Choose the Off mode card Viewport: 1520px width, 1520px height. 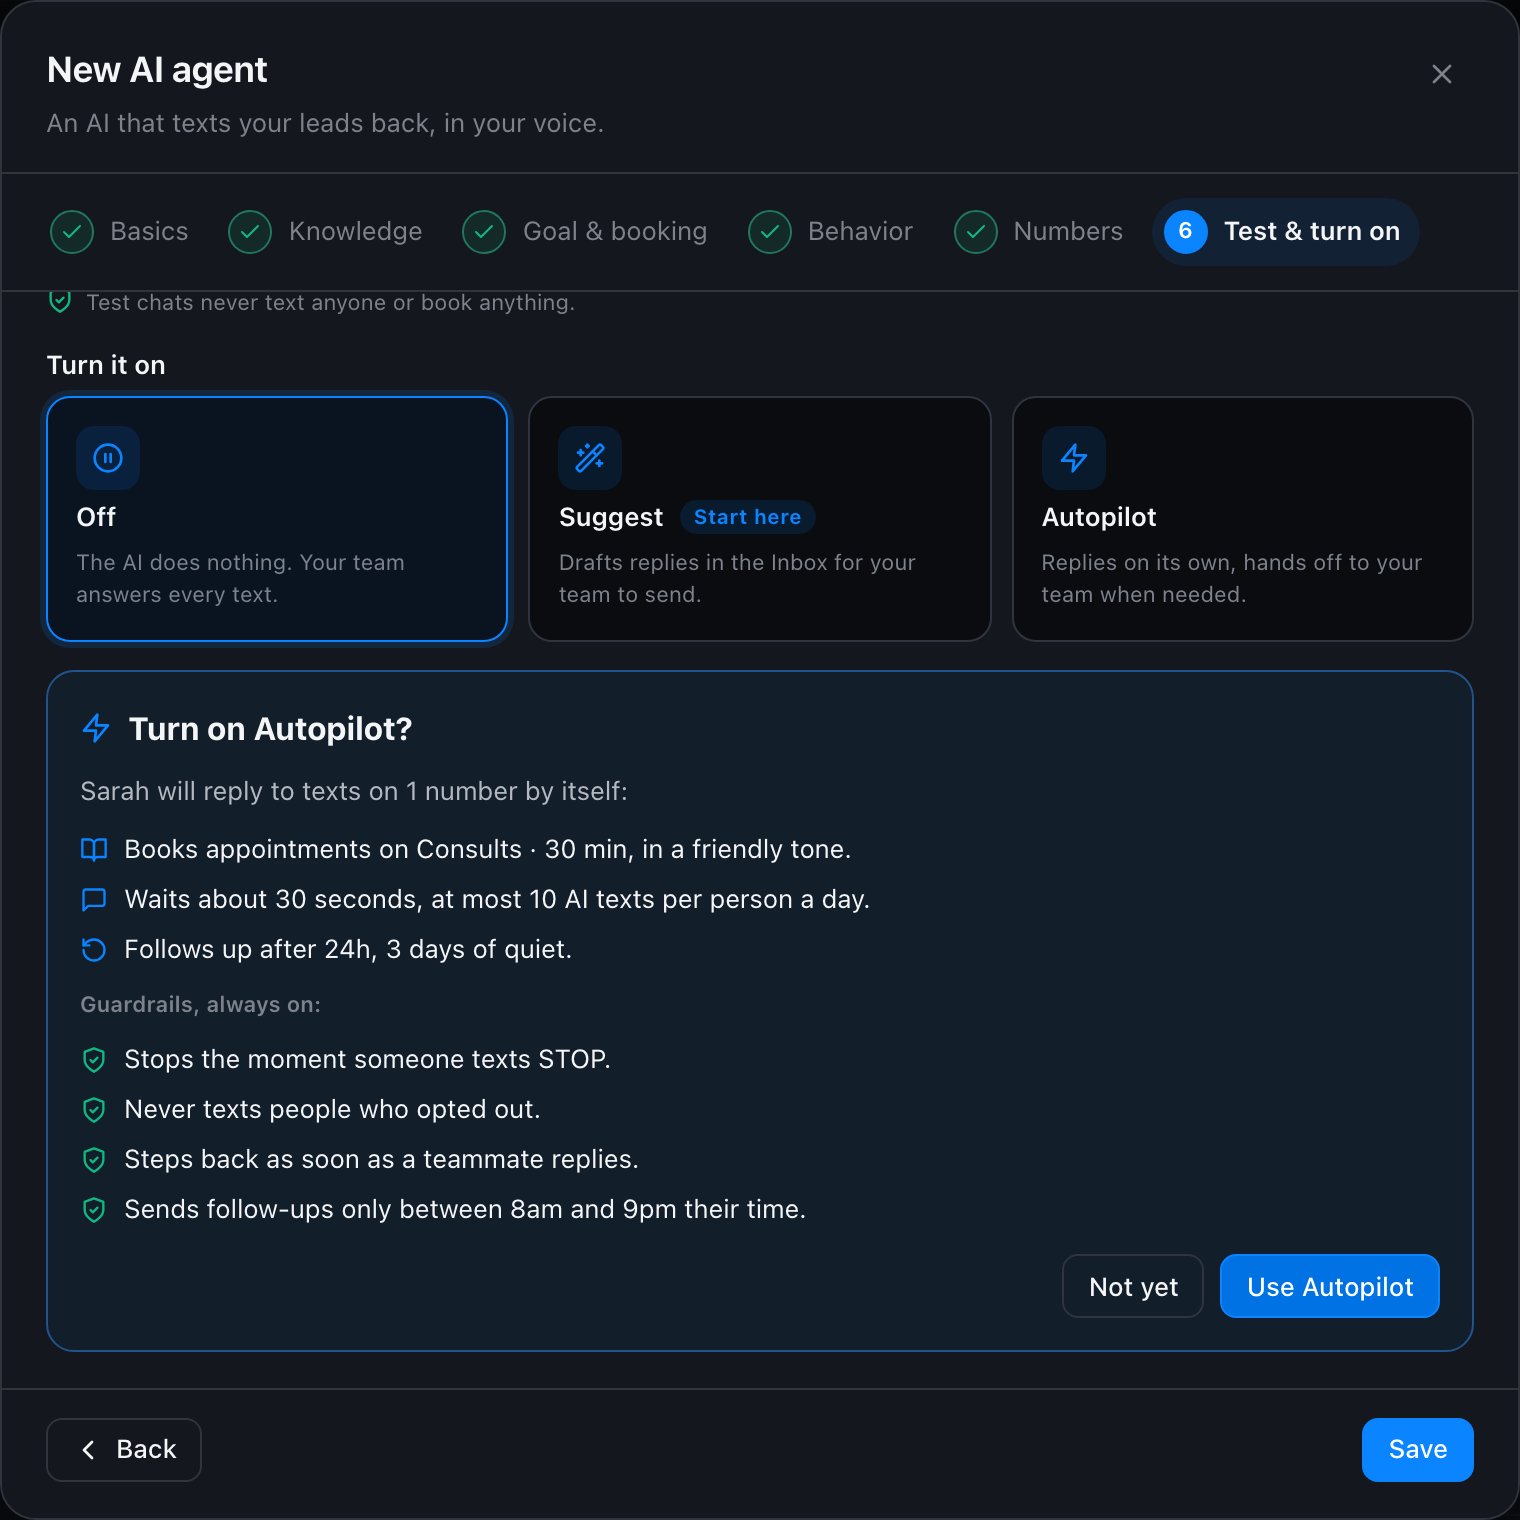click(x=277, y=519)
